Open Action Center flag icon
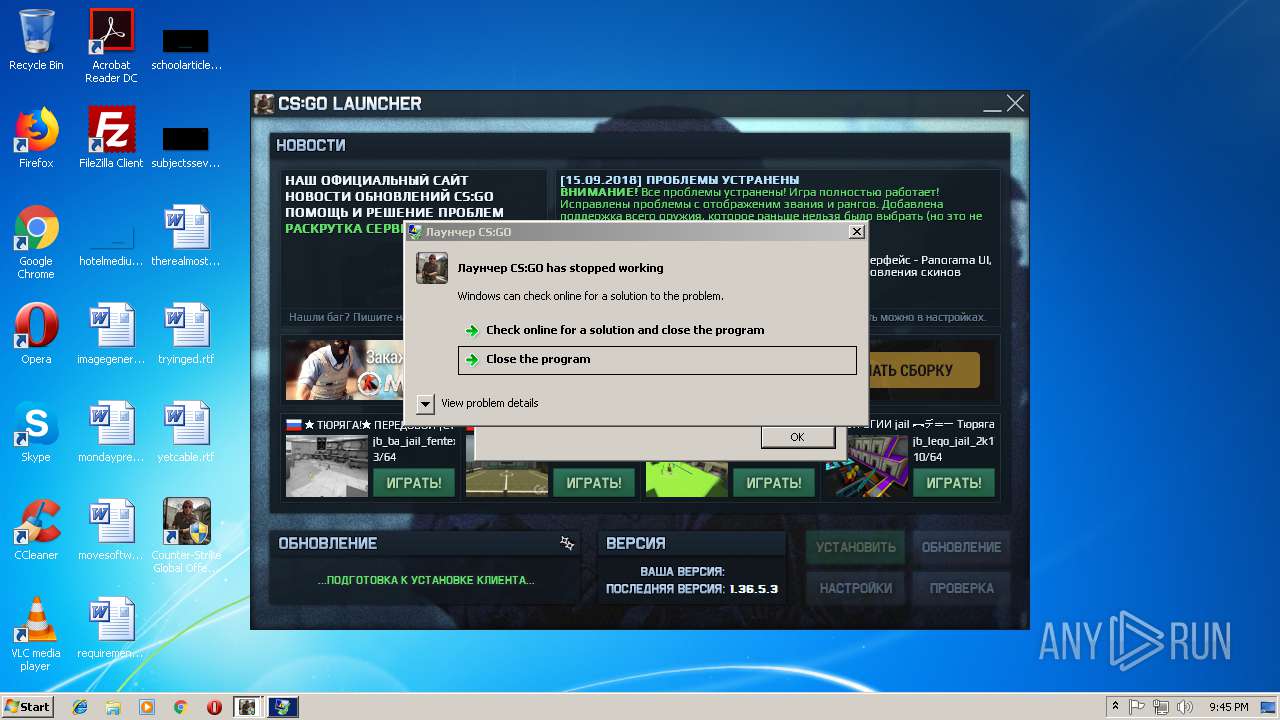Screen dimensions: 1280x720 [1137, 707]
